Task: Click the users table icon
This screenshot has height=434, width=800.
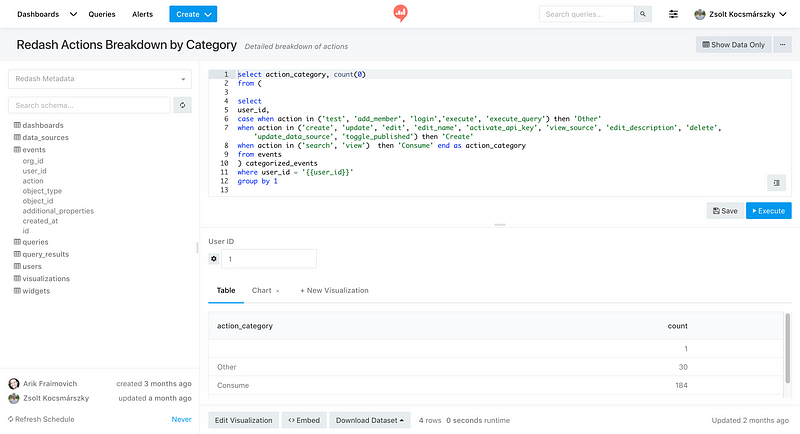Action: [x=17, y=266]
